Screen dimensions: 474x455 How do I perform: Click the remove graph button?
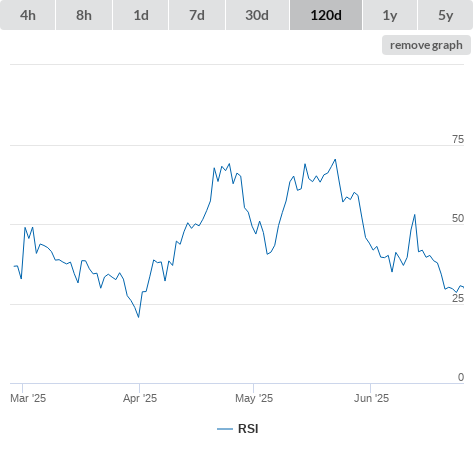426,45
